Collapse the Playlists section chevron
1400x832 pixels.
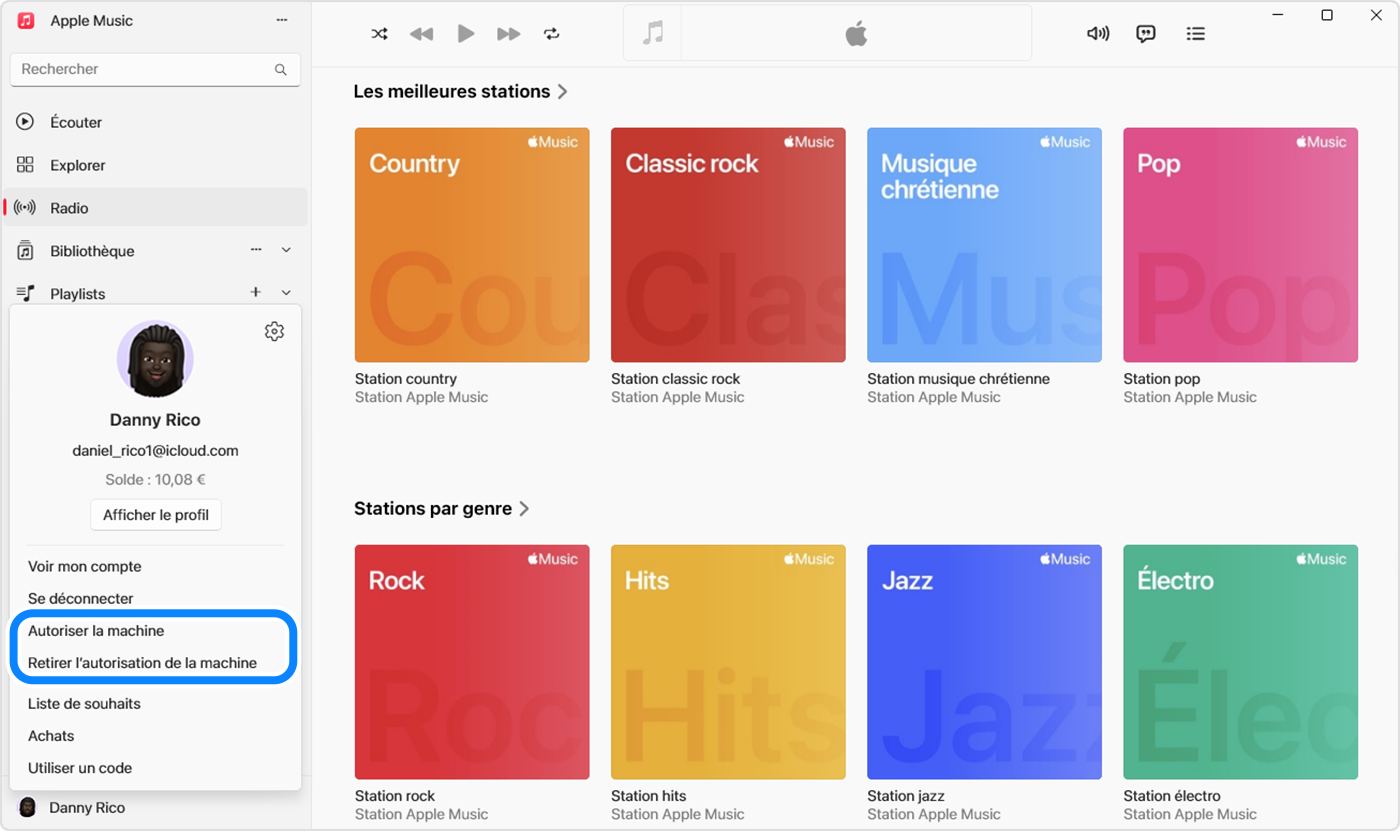pyautogui.click(x=286, y=293)
